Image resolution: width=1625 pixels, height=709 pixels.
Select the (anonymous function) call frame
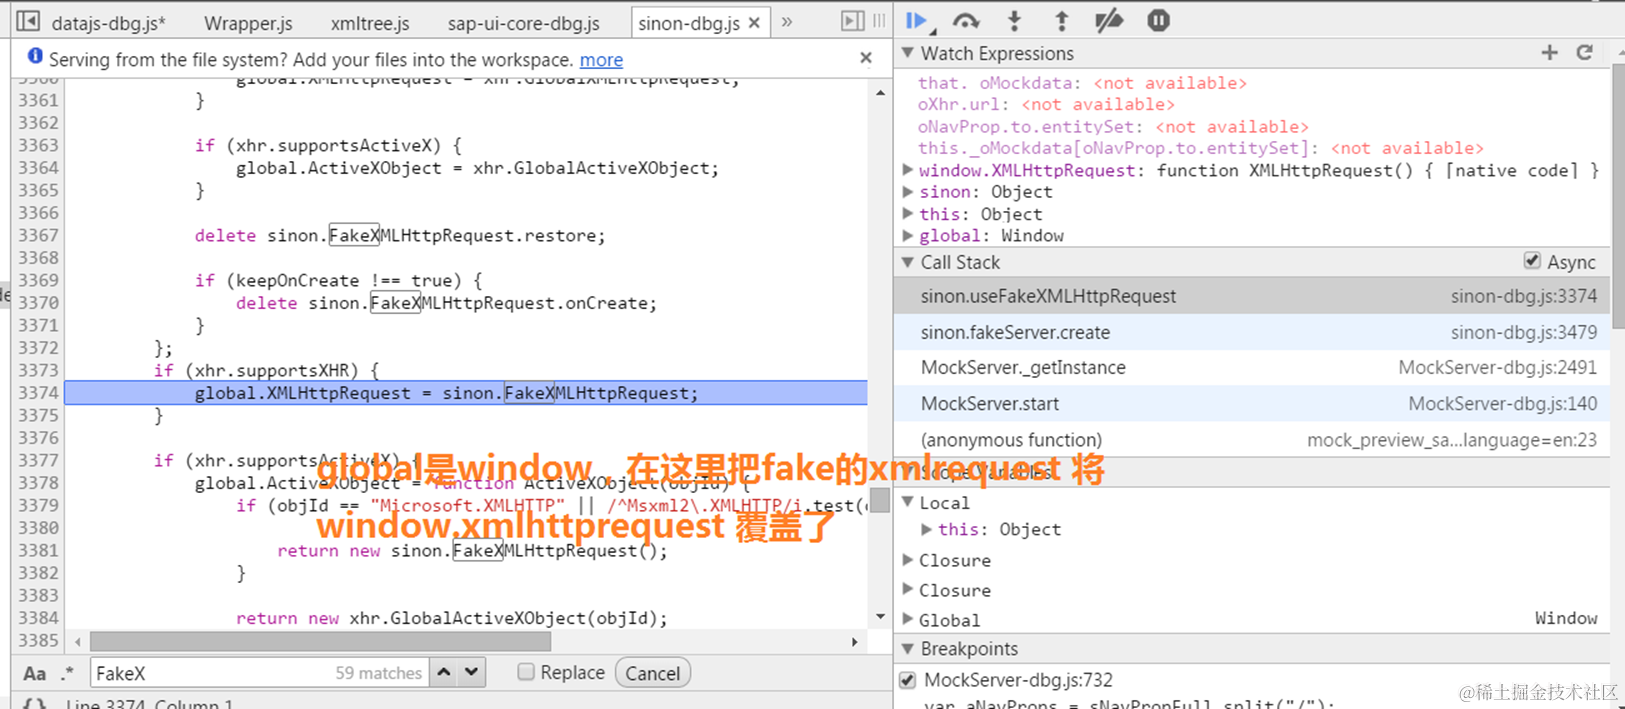pyautogui.click(x=1252, y=439)
